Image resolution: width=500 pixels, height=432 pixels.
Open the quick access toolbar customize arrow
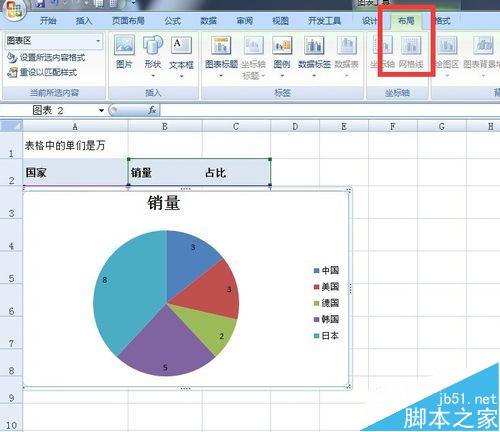click(133, 3)
